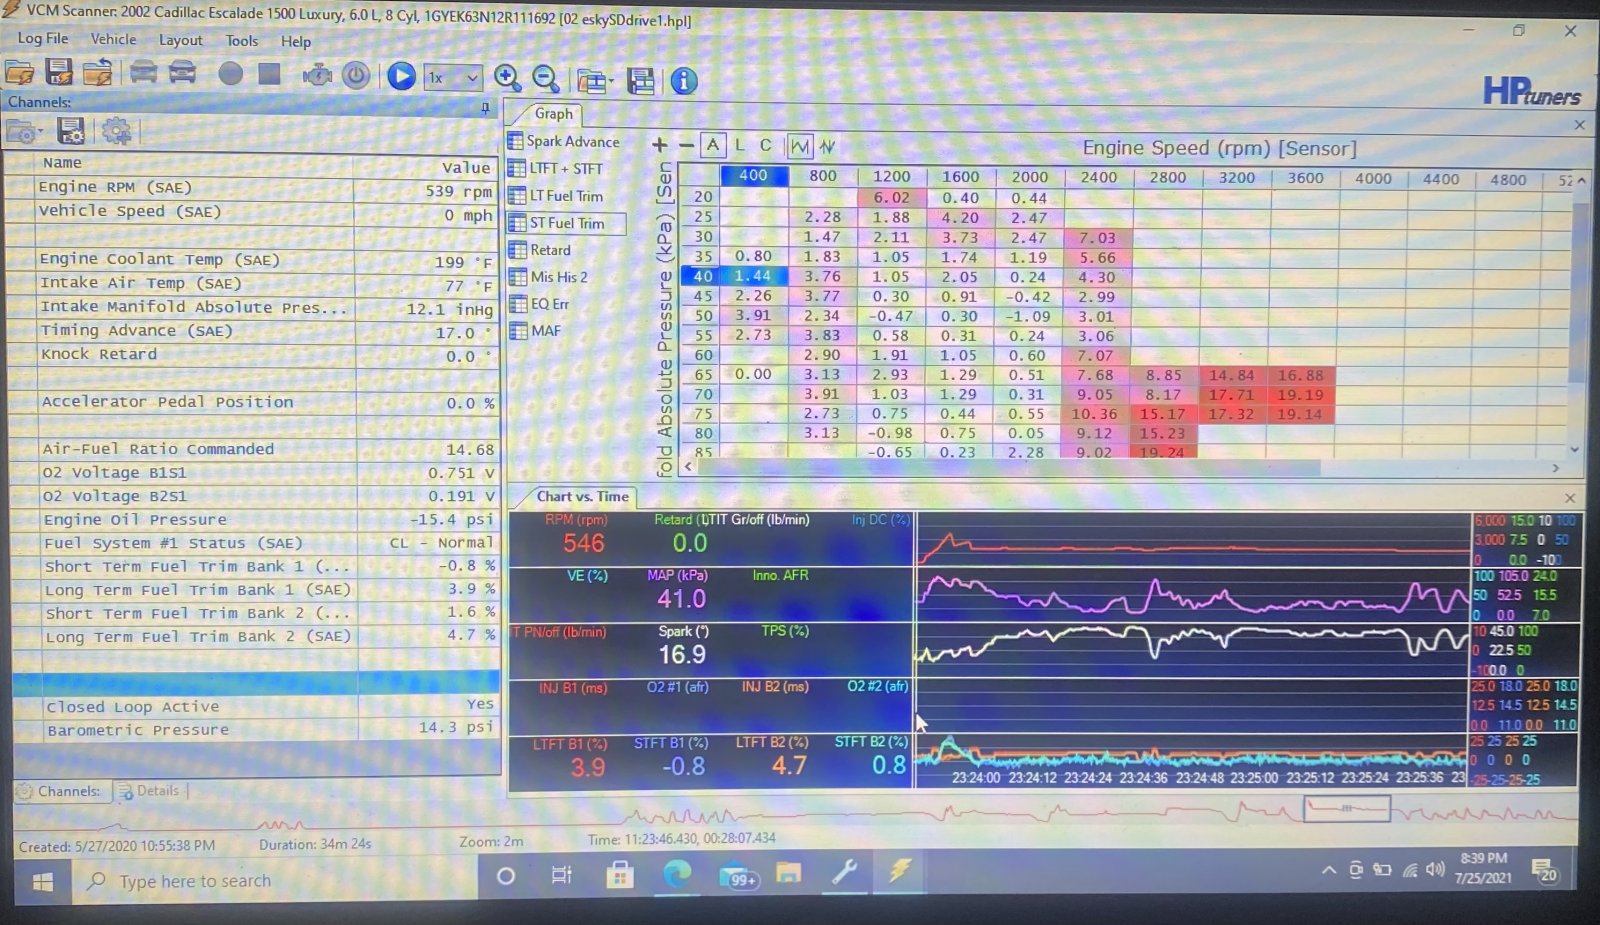
Task: Click the save layout table icon
Action: [x=640, y=81]
